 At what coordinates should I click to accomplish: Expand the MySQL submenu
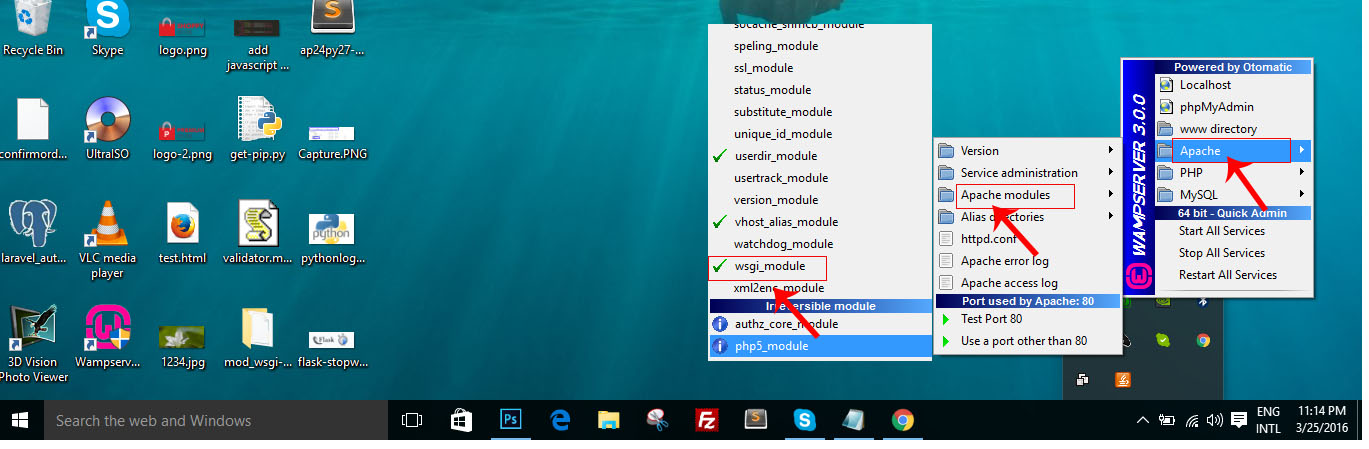(1232, 195)
